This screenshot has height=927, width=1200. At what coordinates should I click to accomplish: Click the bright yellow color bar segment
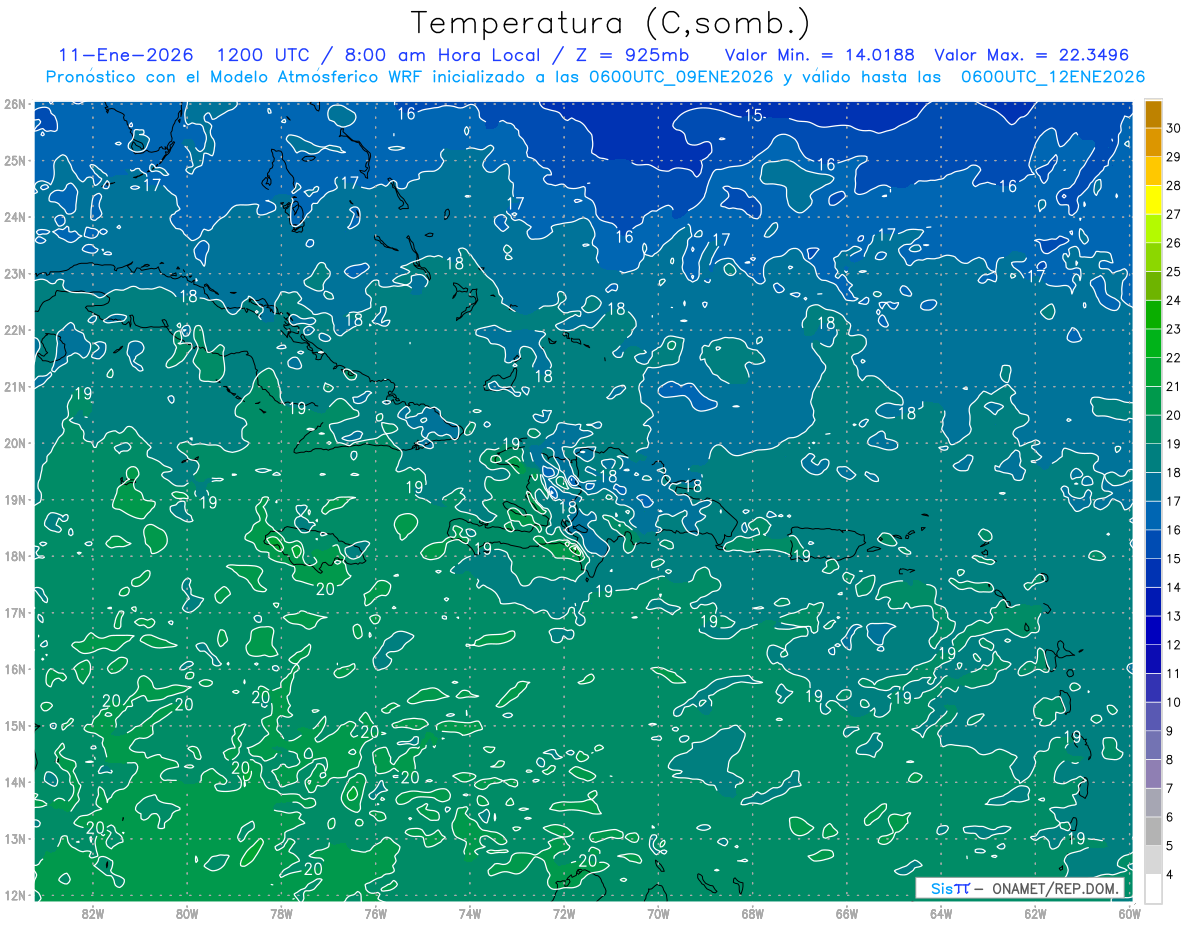click(x=1154, y=200)
